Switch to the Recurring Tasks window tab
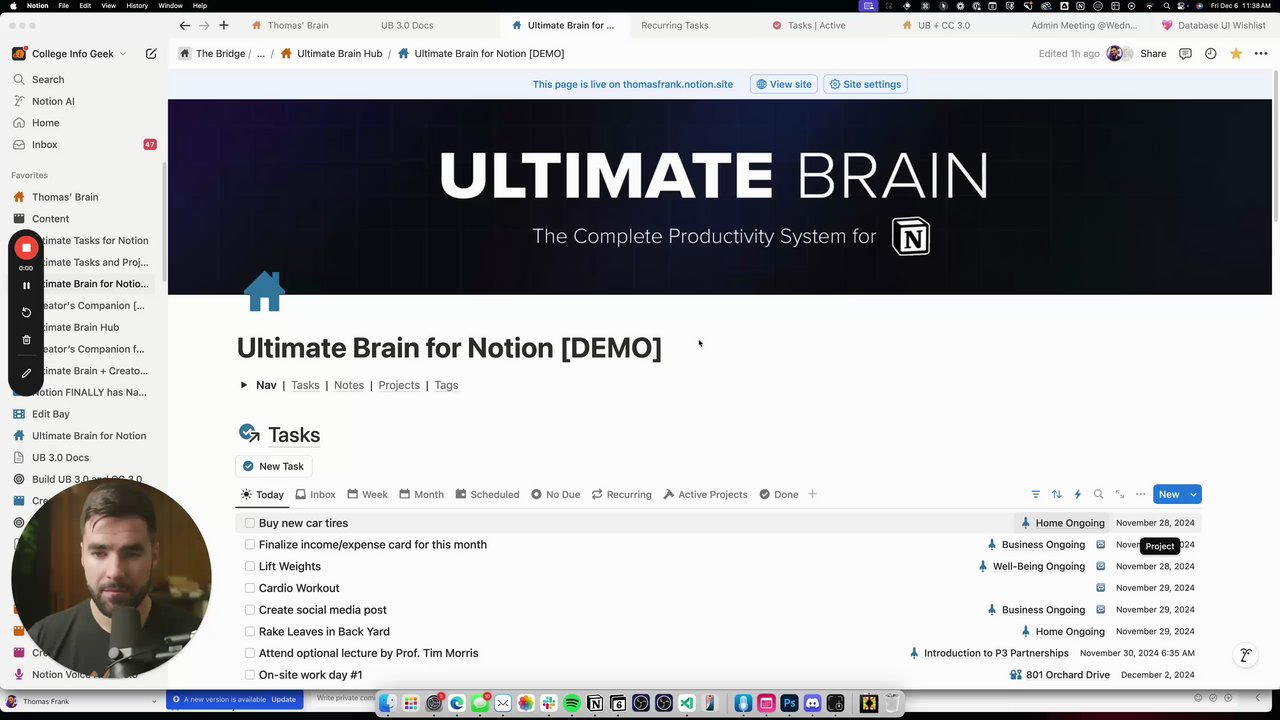This screenshot has width=1280, height=720. pyautogui.click(x=674, y=25)
